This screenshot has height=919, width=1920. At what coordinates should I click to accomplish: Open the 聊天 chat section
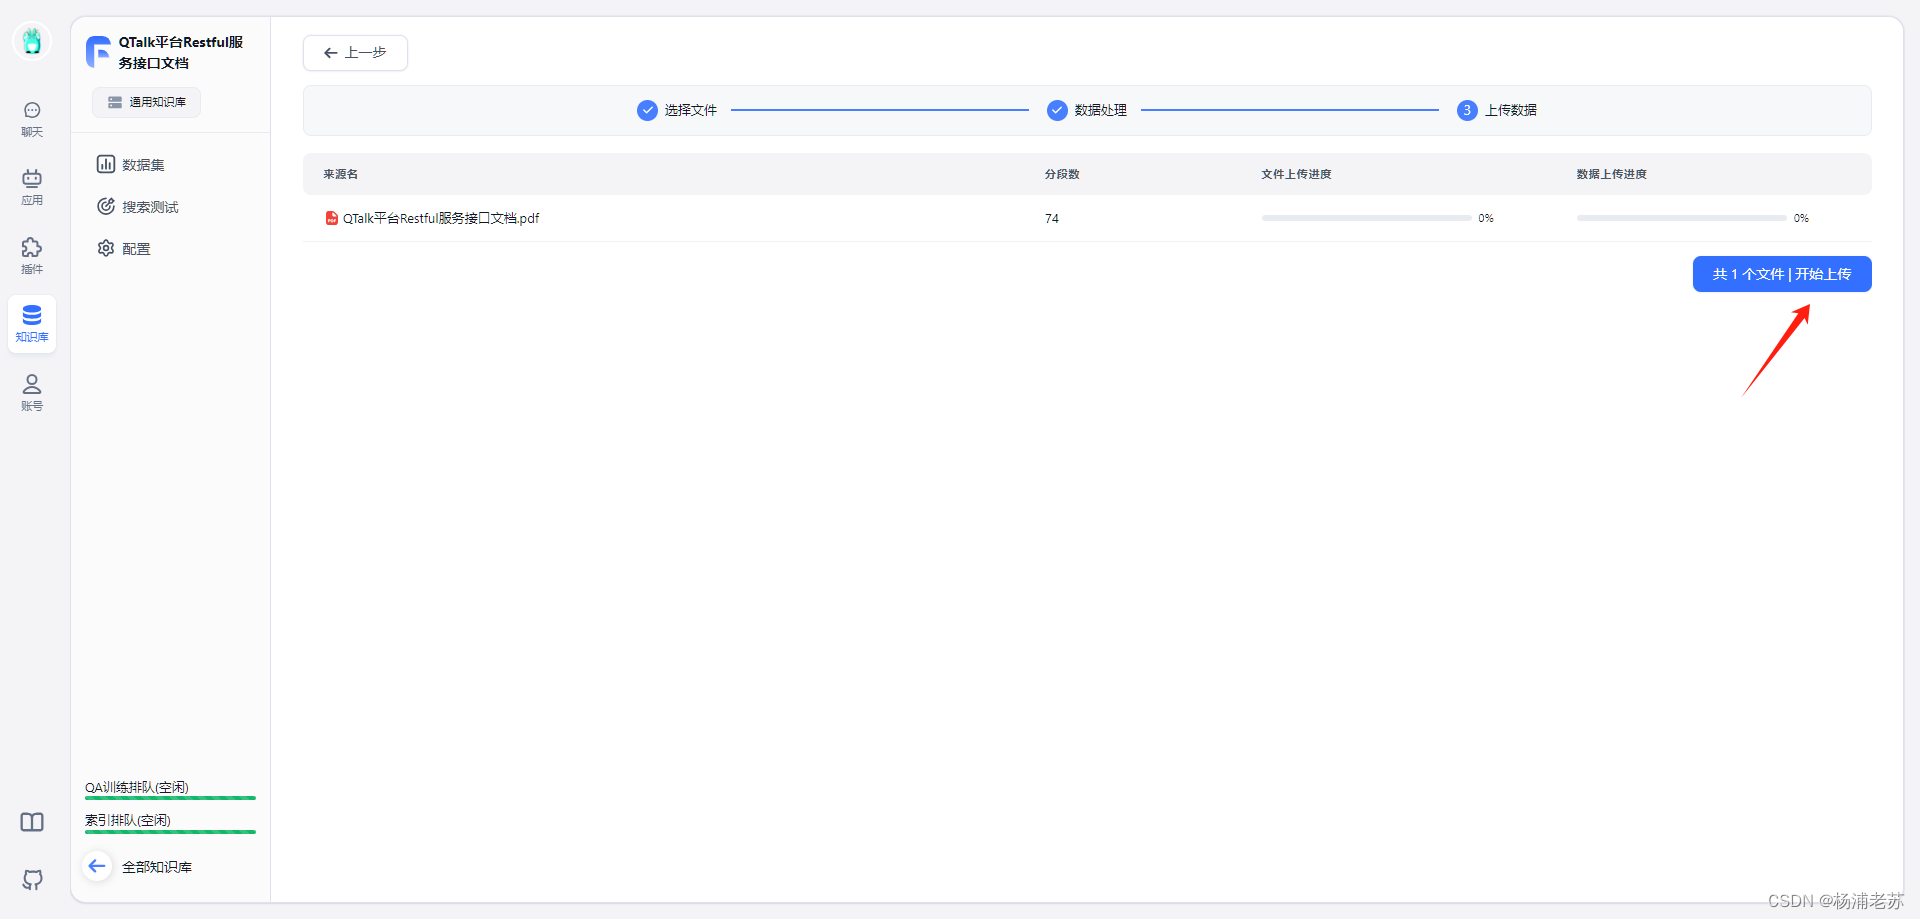coord(32,119)
